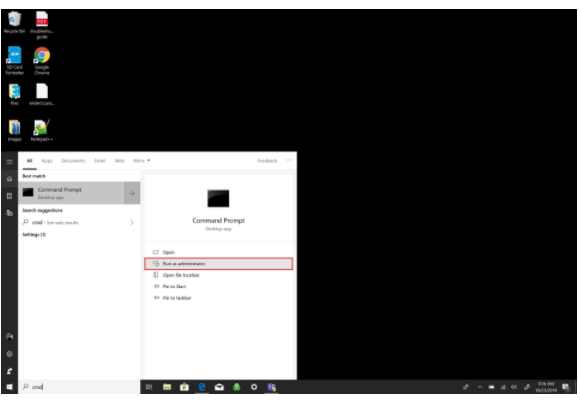The width and height of the screenshot is (580, 403).
Task: Switch to the Apps search tab
Action: [x=47, y=161]
